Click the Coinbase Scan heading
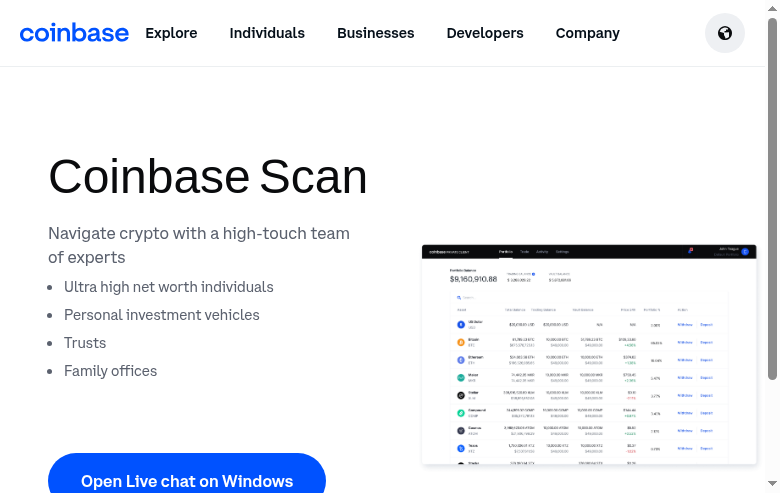The image size is (780, 493). (x=208, y=177)
